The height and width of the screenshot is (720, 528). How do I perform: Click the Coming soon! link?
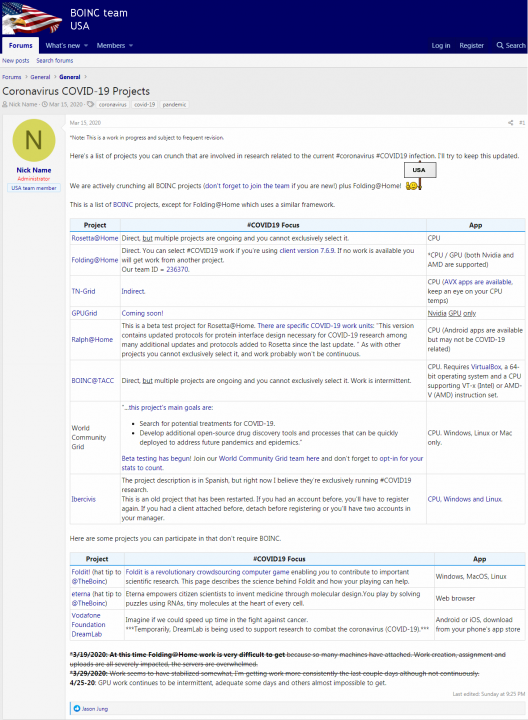click(x=142, y=313)
